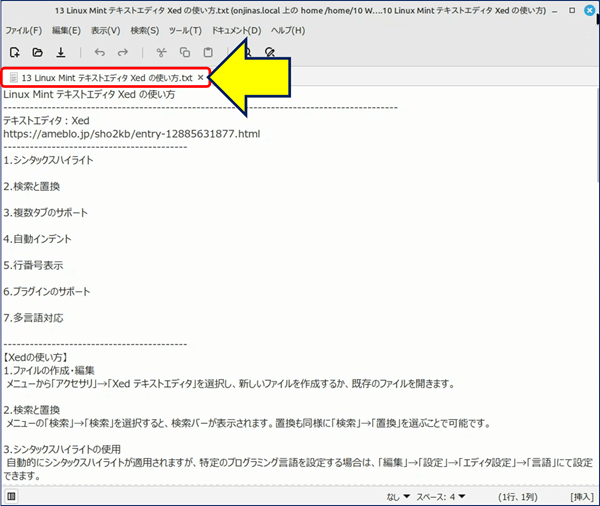Screen dimensions: 600x506
Task: Select the 13 Linux Mint テキストエディタ tab
Action: coord(106,78)
